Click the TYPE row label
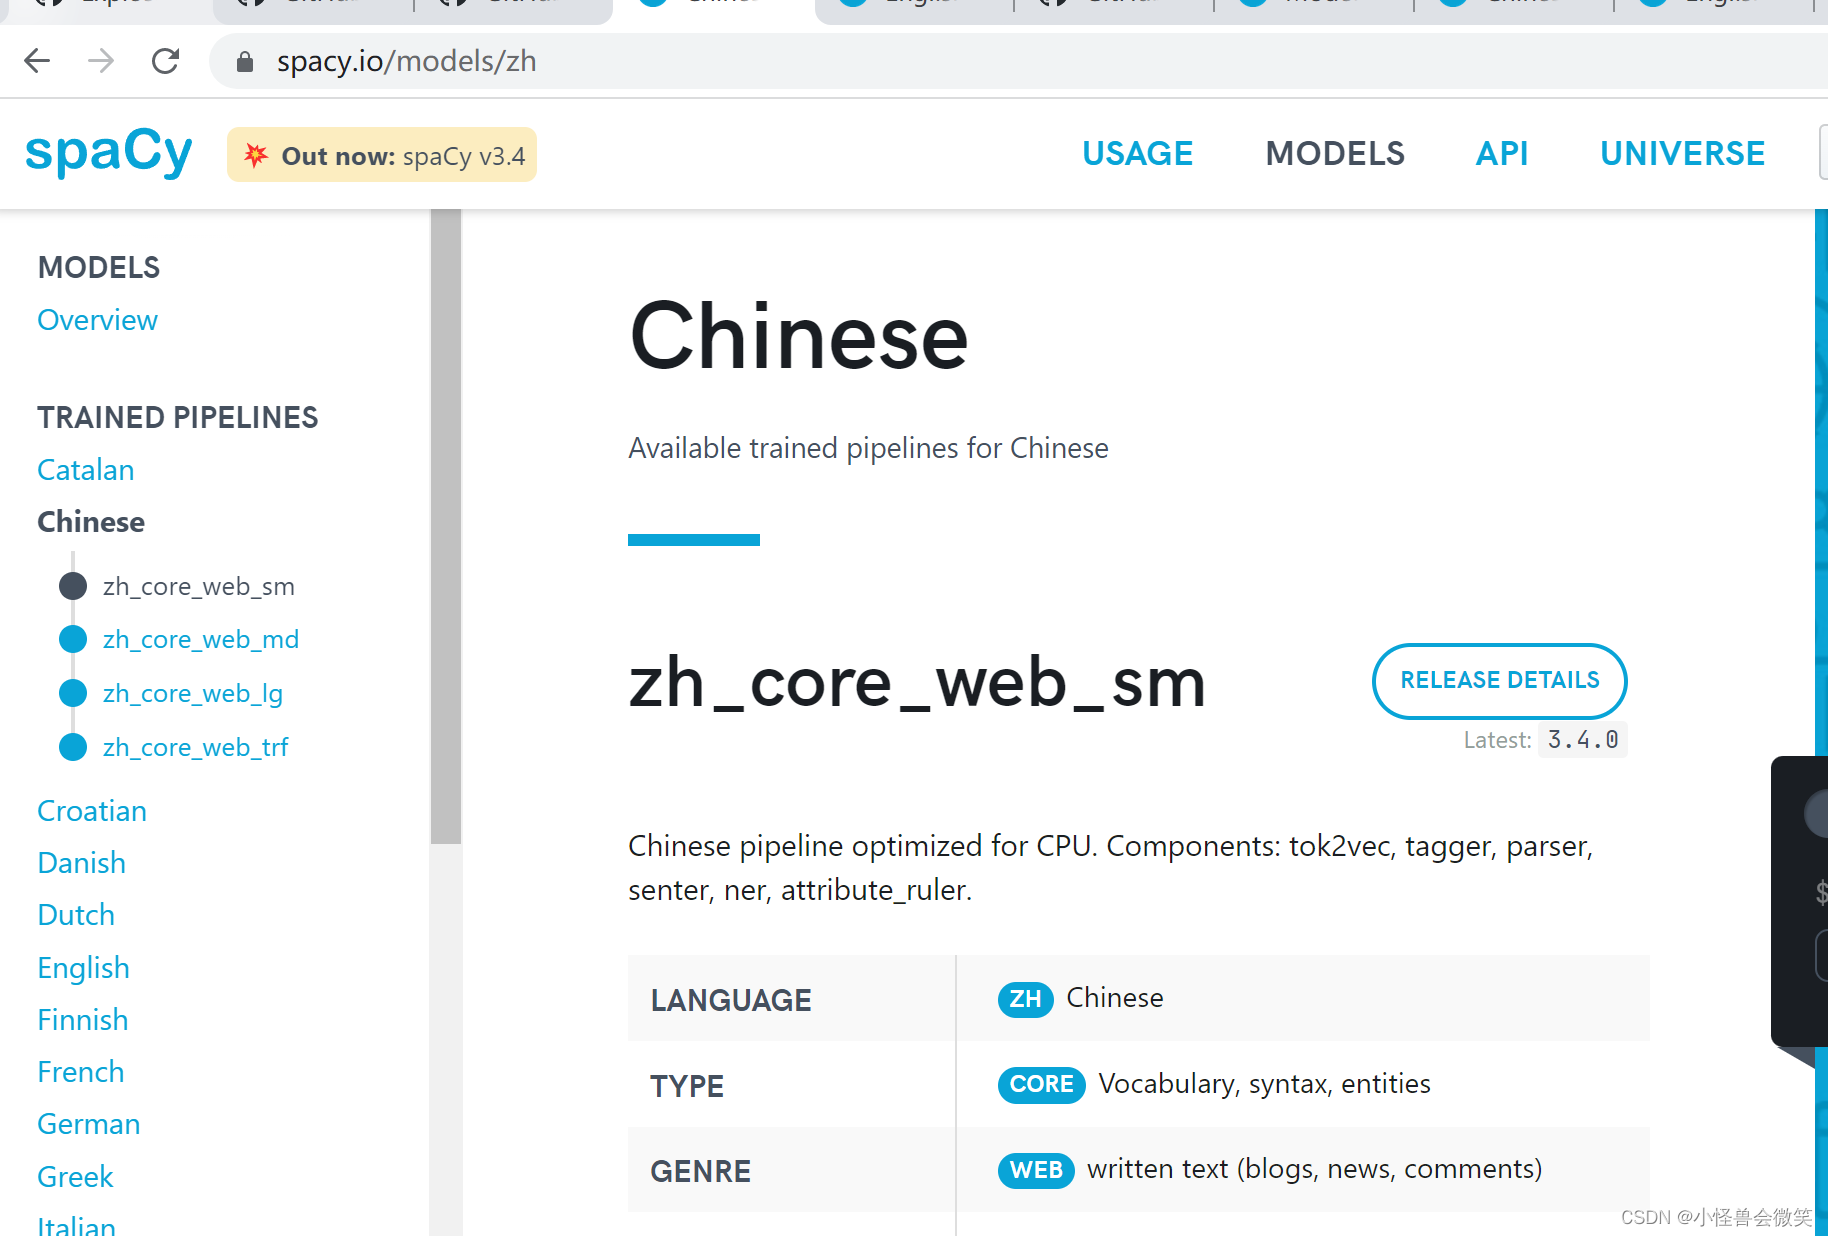The height and width of the screenshot is (1236, 1828). tap(687, 1086)
